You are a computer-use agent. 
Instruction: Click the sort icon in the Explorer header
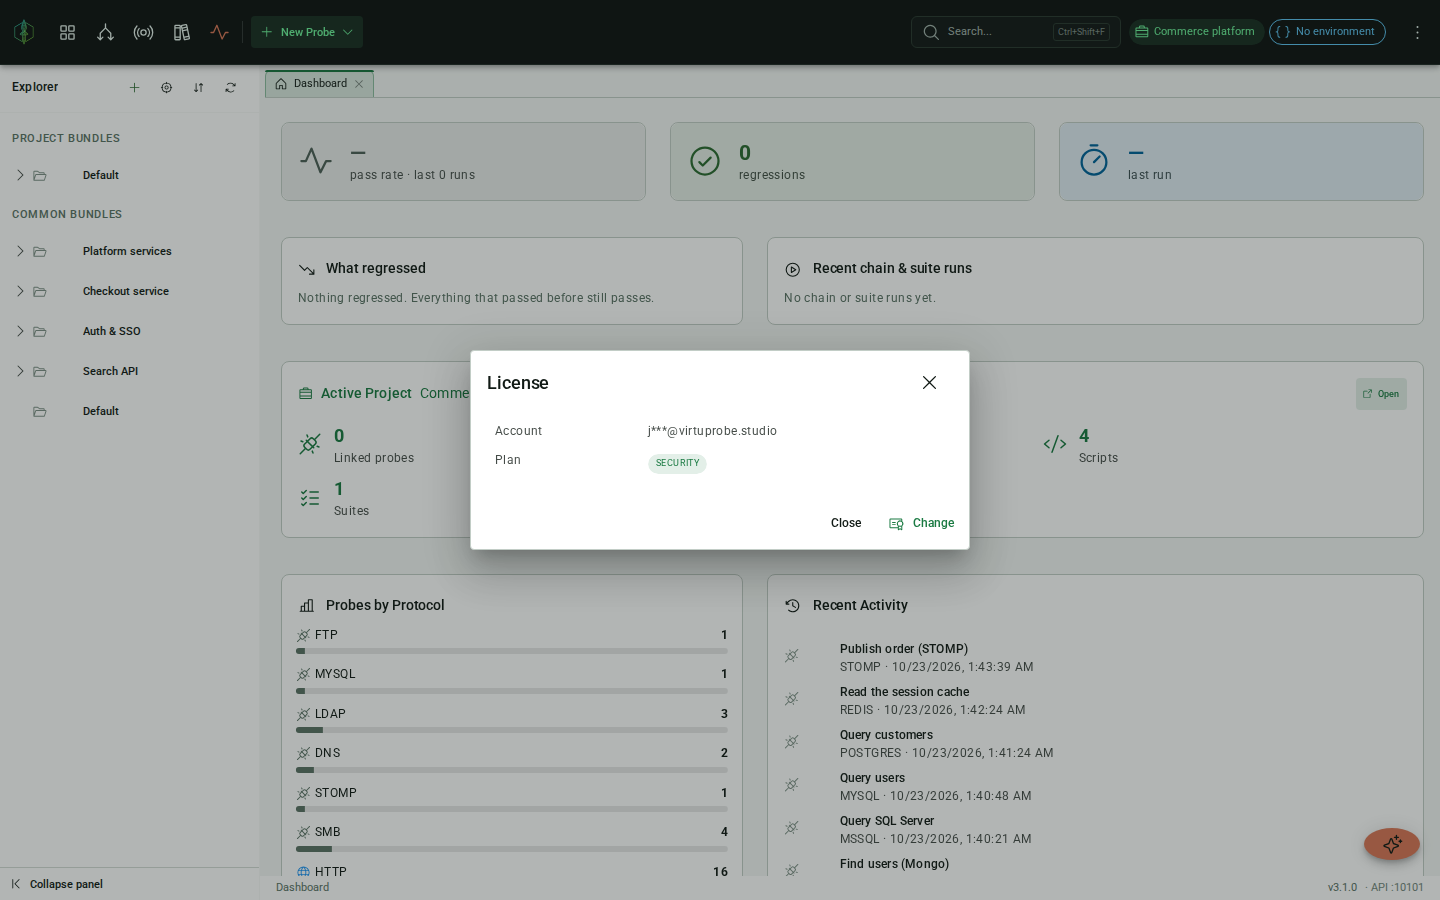click(x=198, y=88)
